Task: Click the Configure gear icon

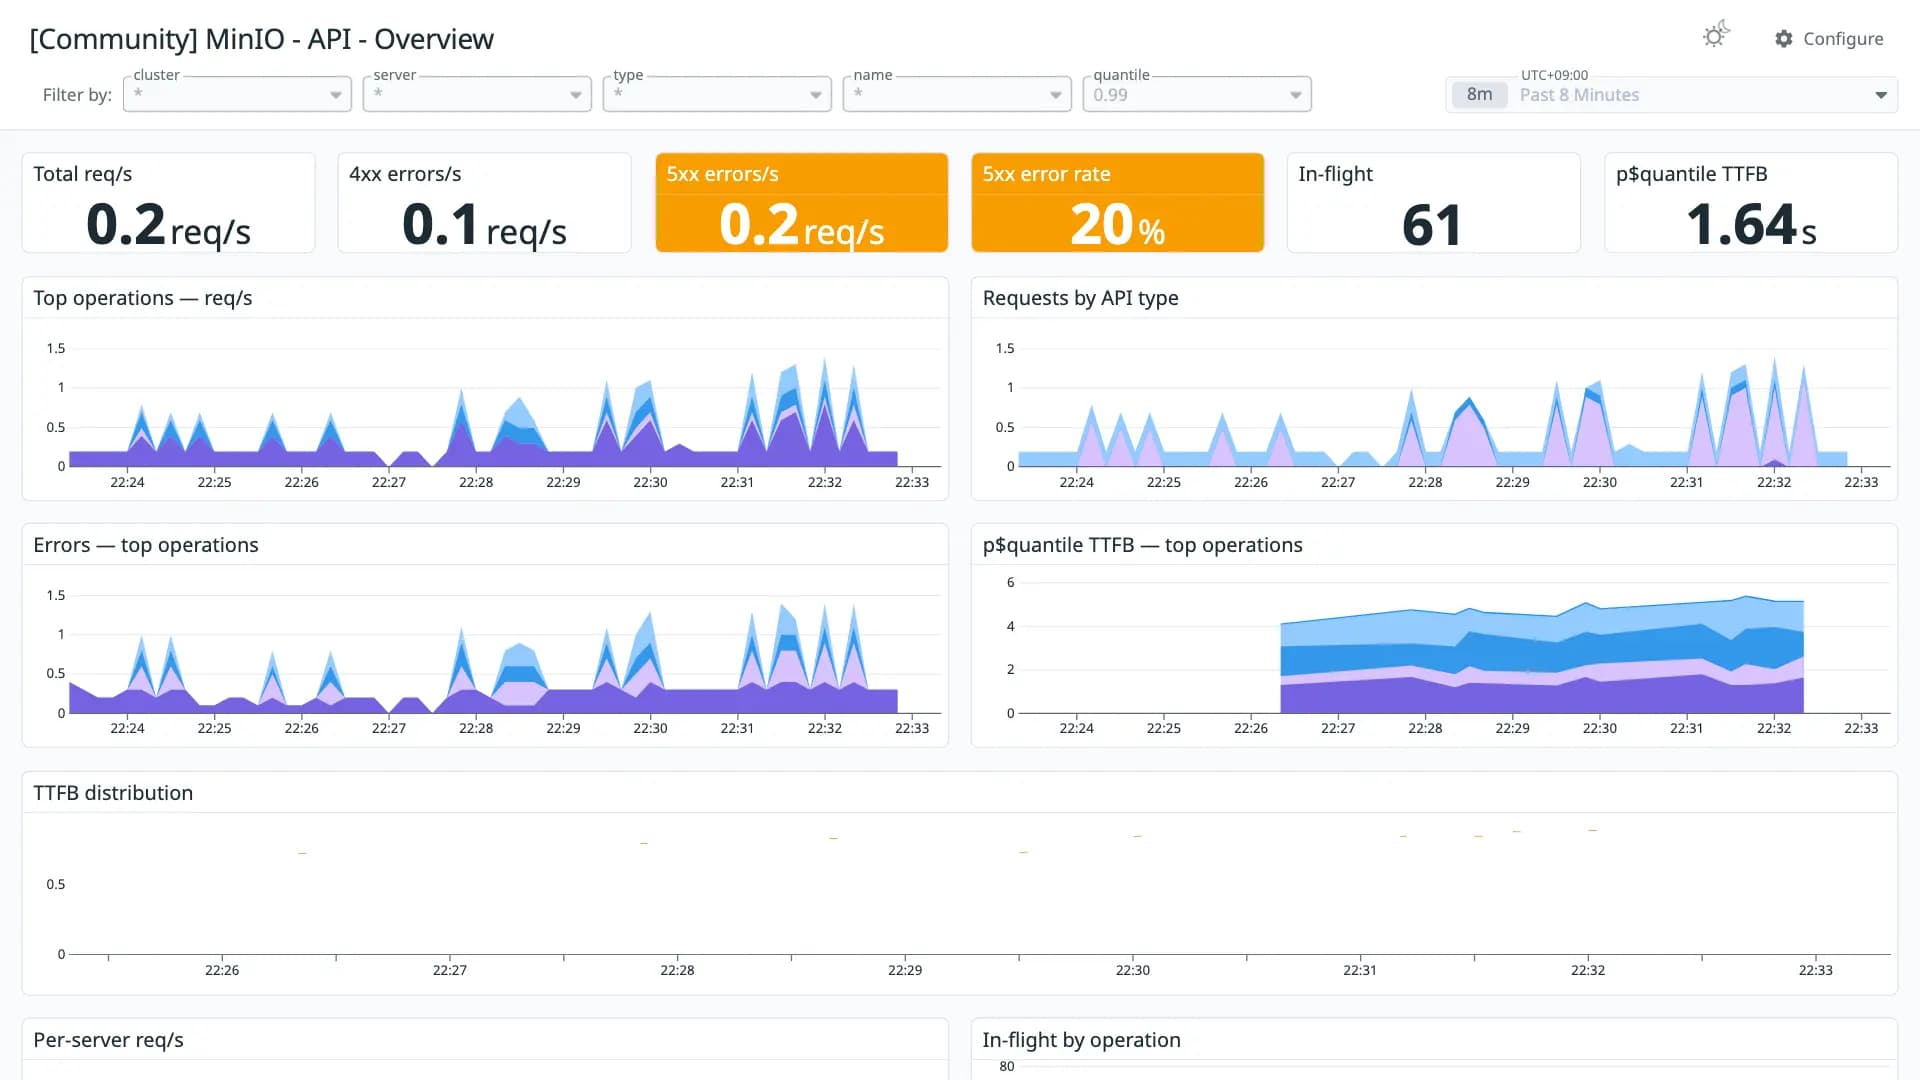Action: pyautogui.click(x=1784, y=39)
